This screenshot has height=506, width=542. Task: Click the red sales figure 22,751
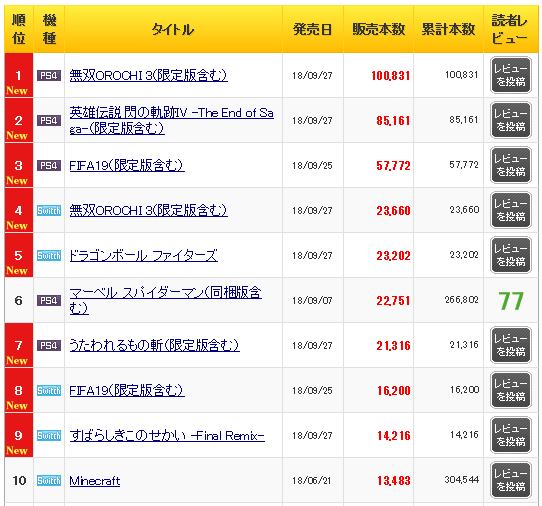point(393,301)
